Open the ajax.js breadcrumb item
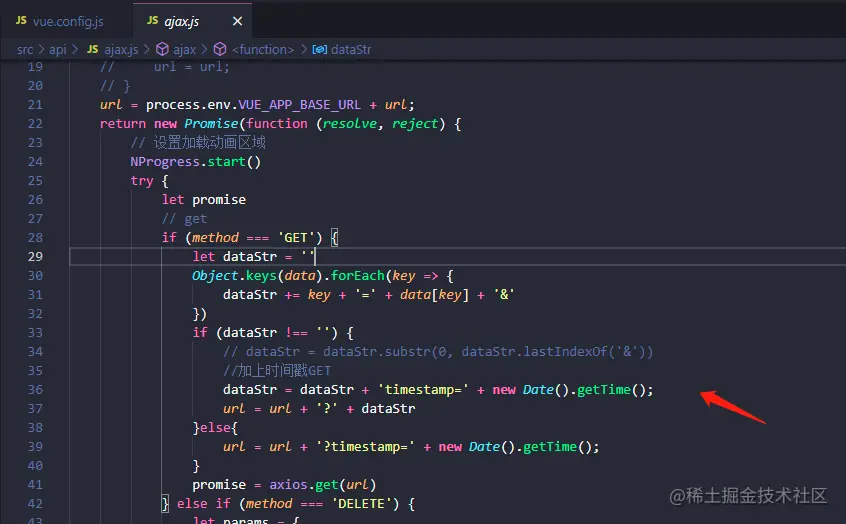846x524 pixels. [x=121, y=50]
